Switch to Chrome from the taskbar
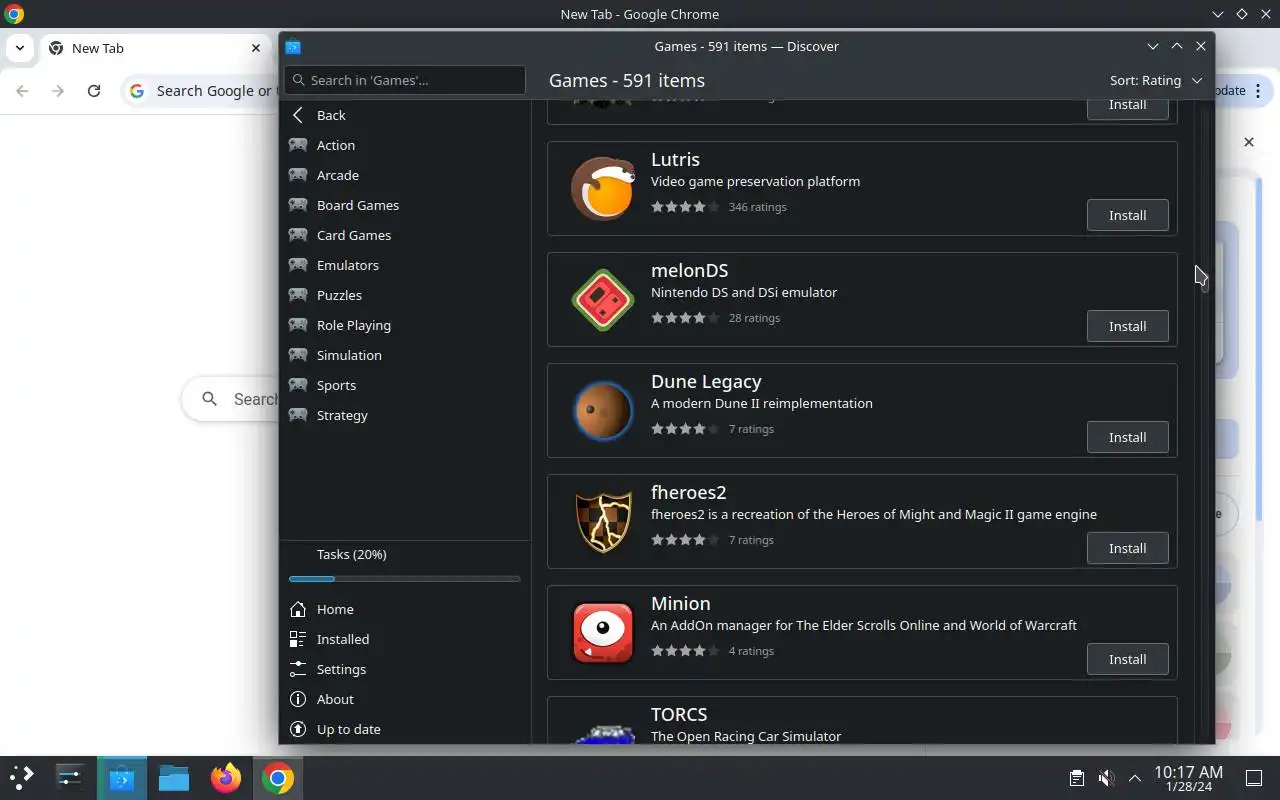 click(278, 777)
